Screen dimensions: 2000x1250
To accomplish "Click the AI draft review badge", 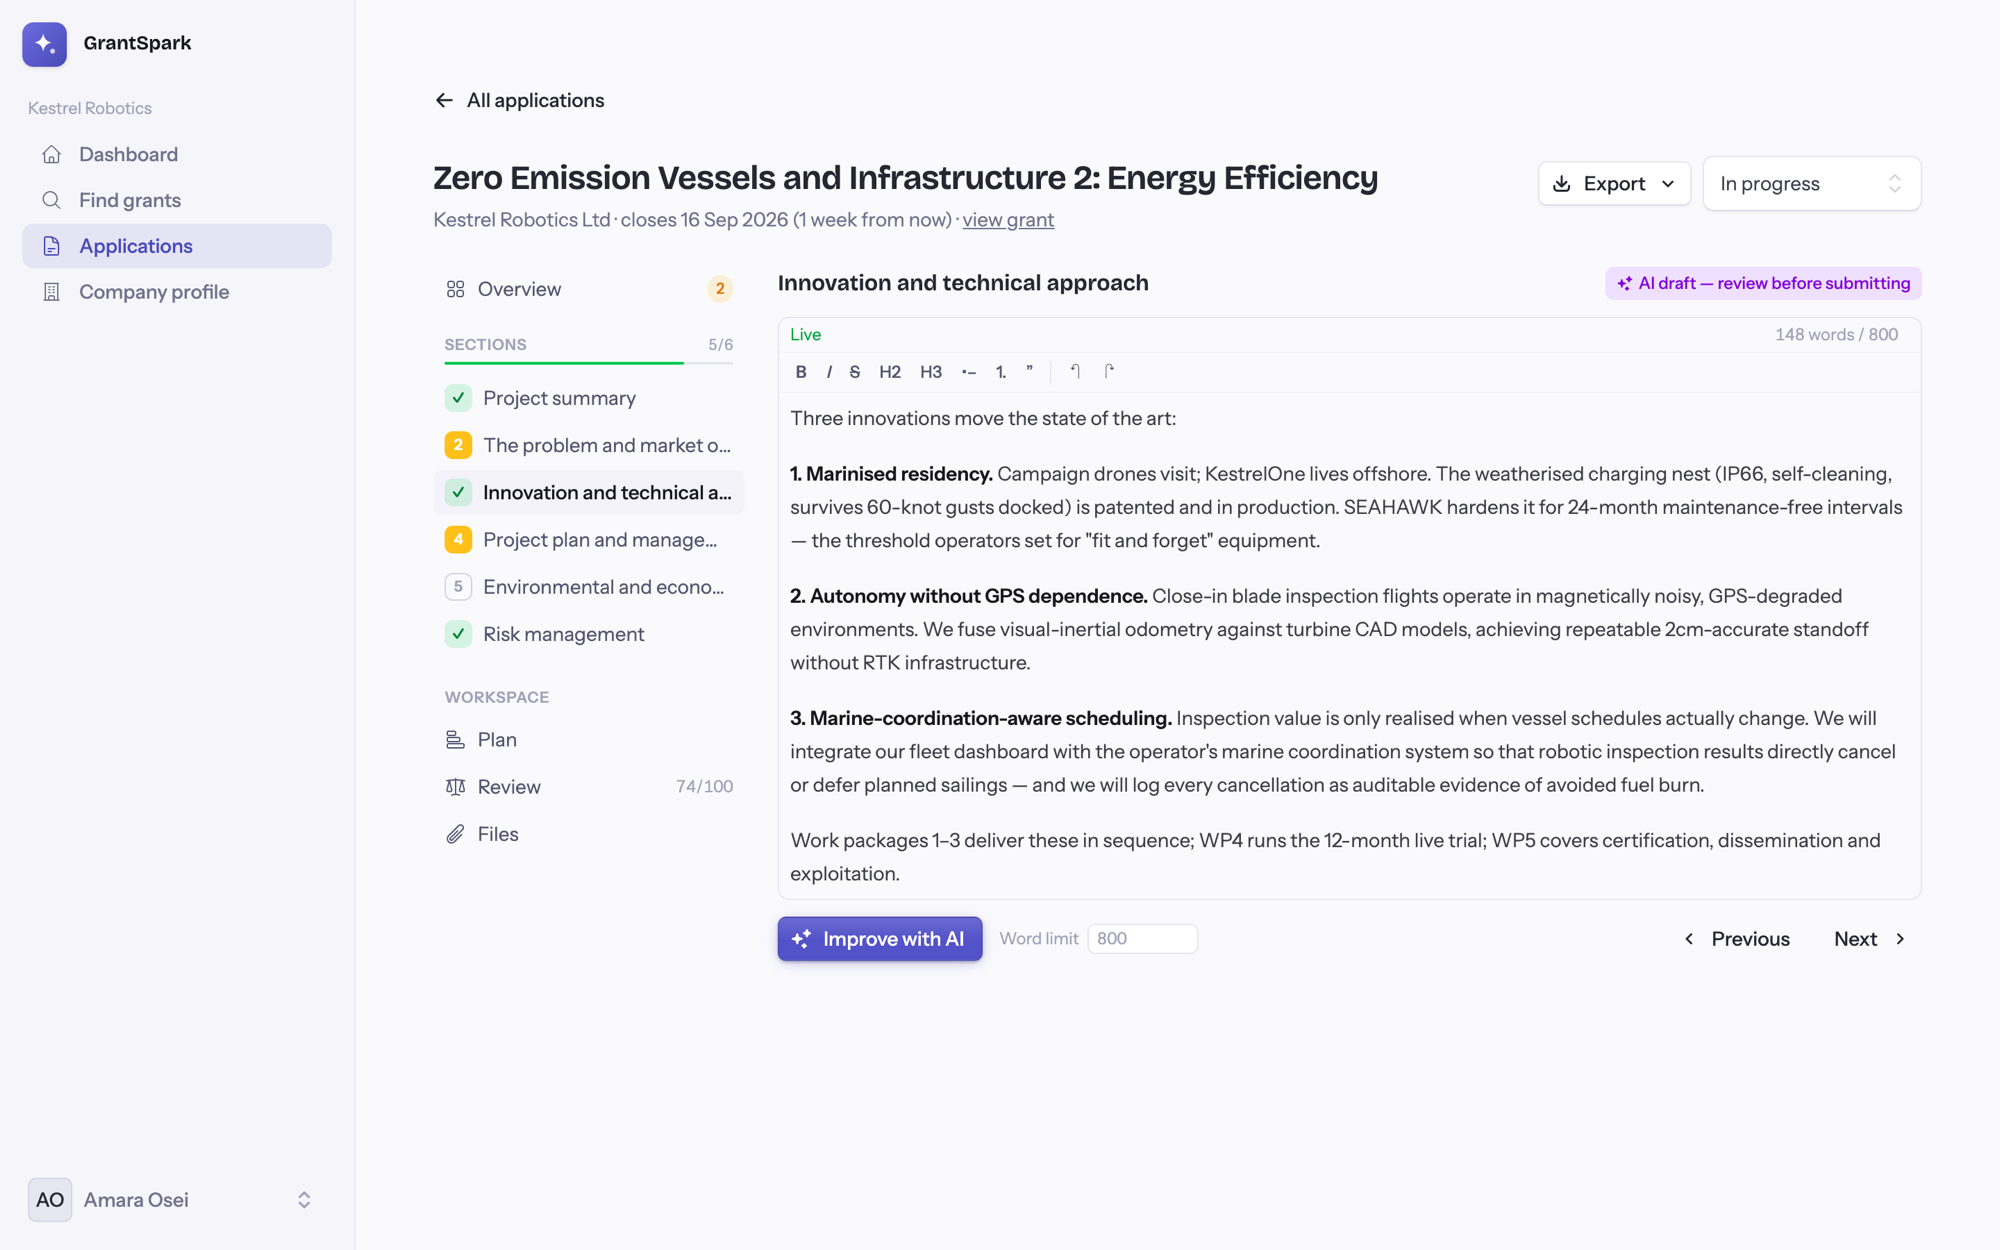I will (1763, 284).
